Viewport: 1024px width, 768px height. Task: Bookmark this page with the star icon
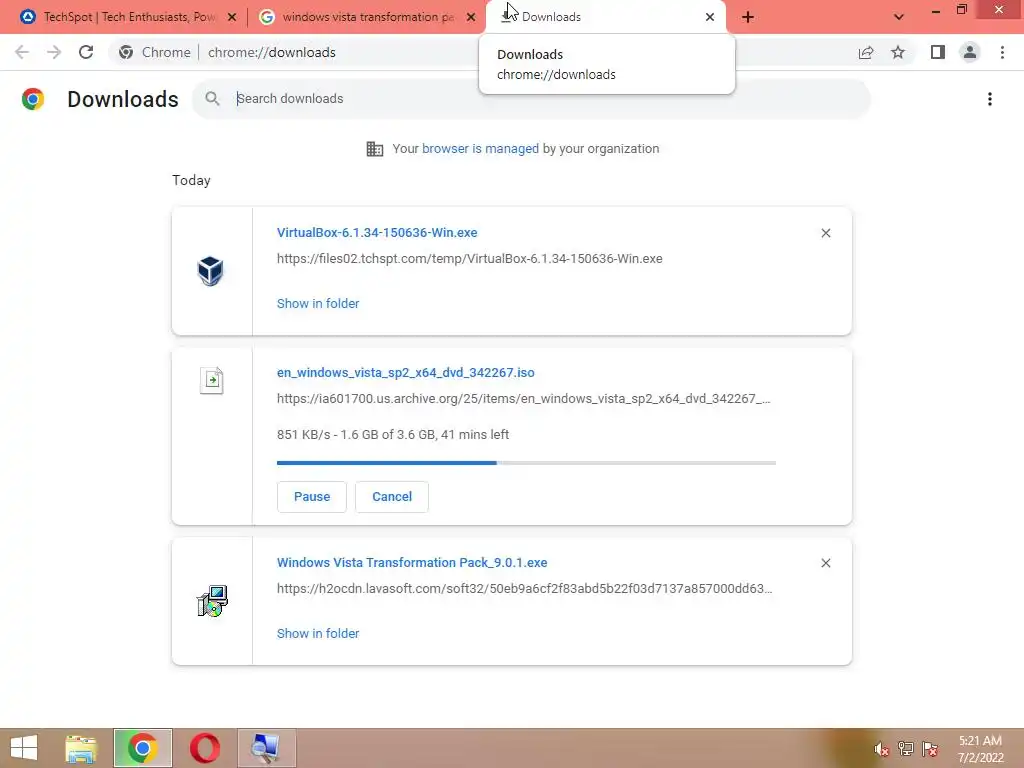898,52
